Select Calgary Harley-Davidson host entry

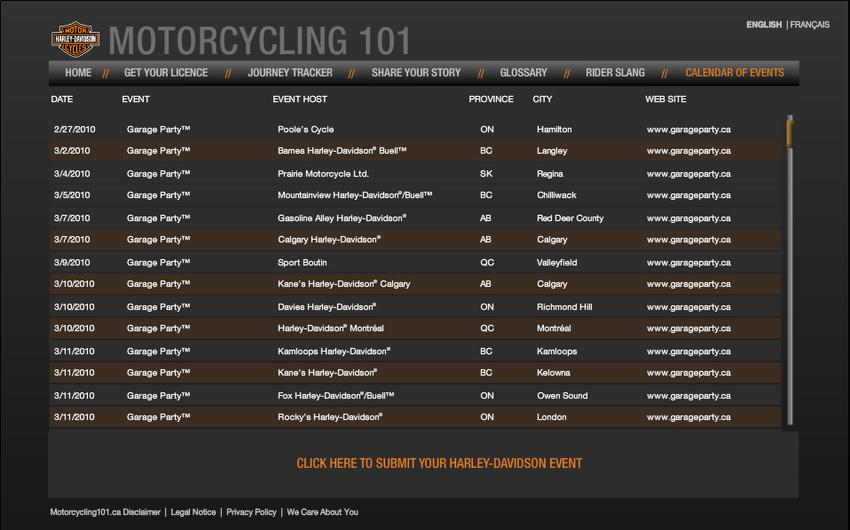coord(329,240)
